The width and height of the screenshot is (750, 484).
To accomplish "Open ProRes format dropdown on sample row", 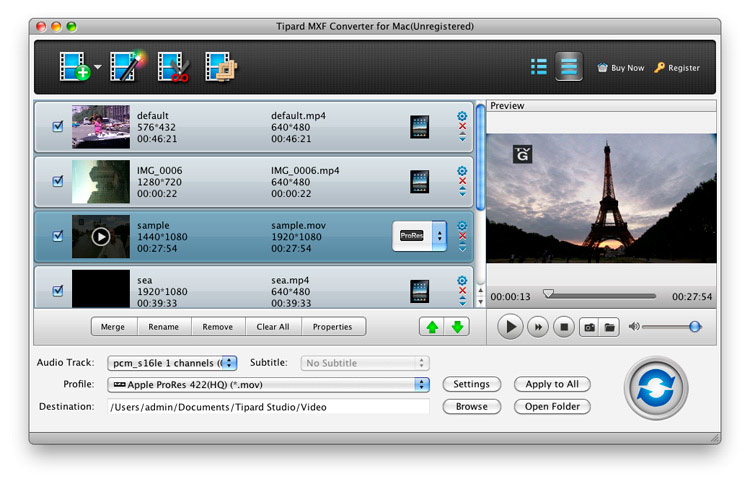I will [420, 236].
